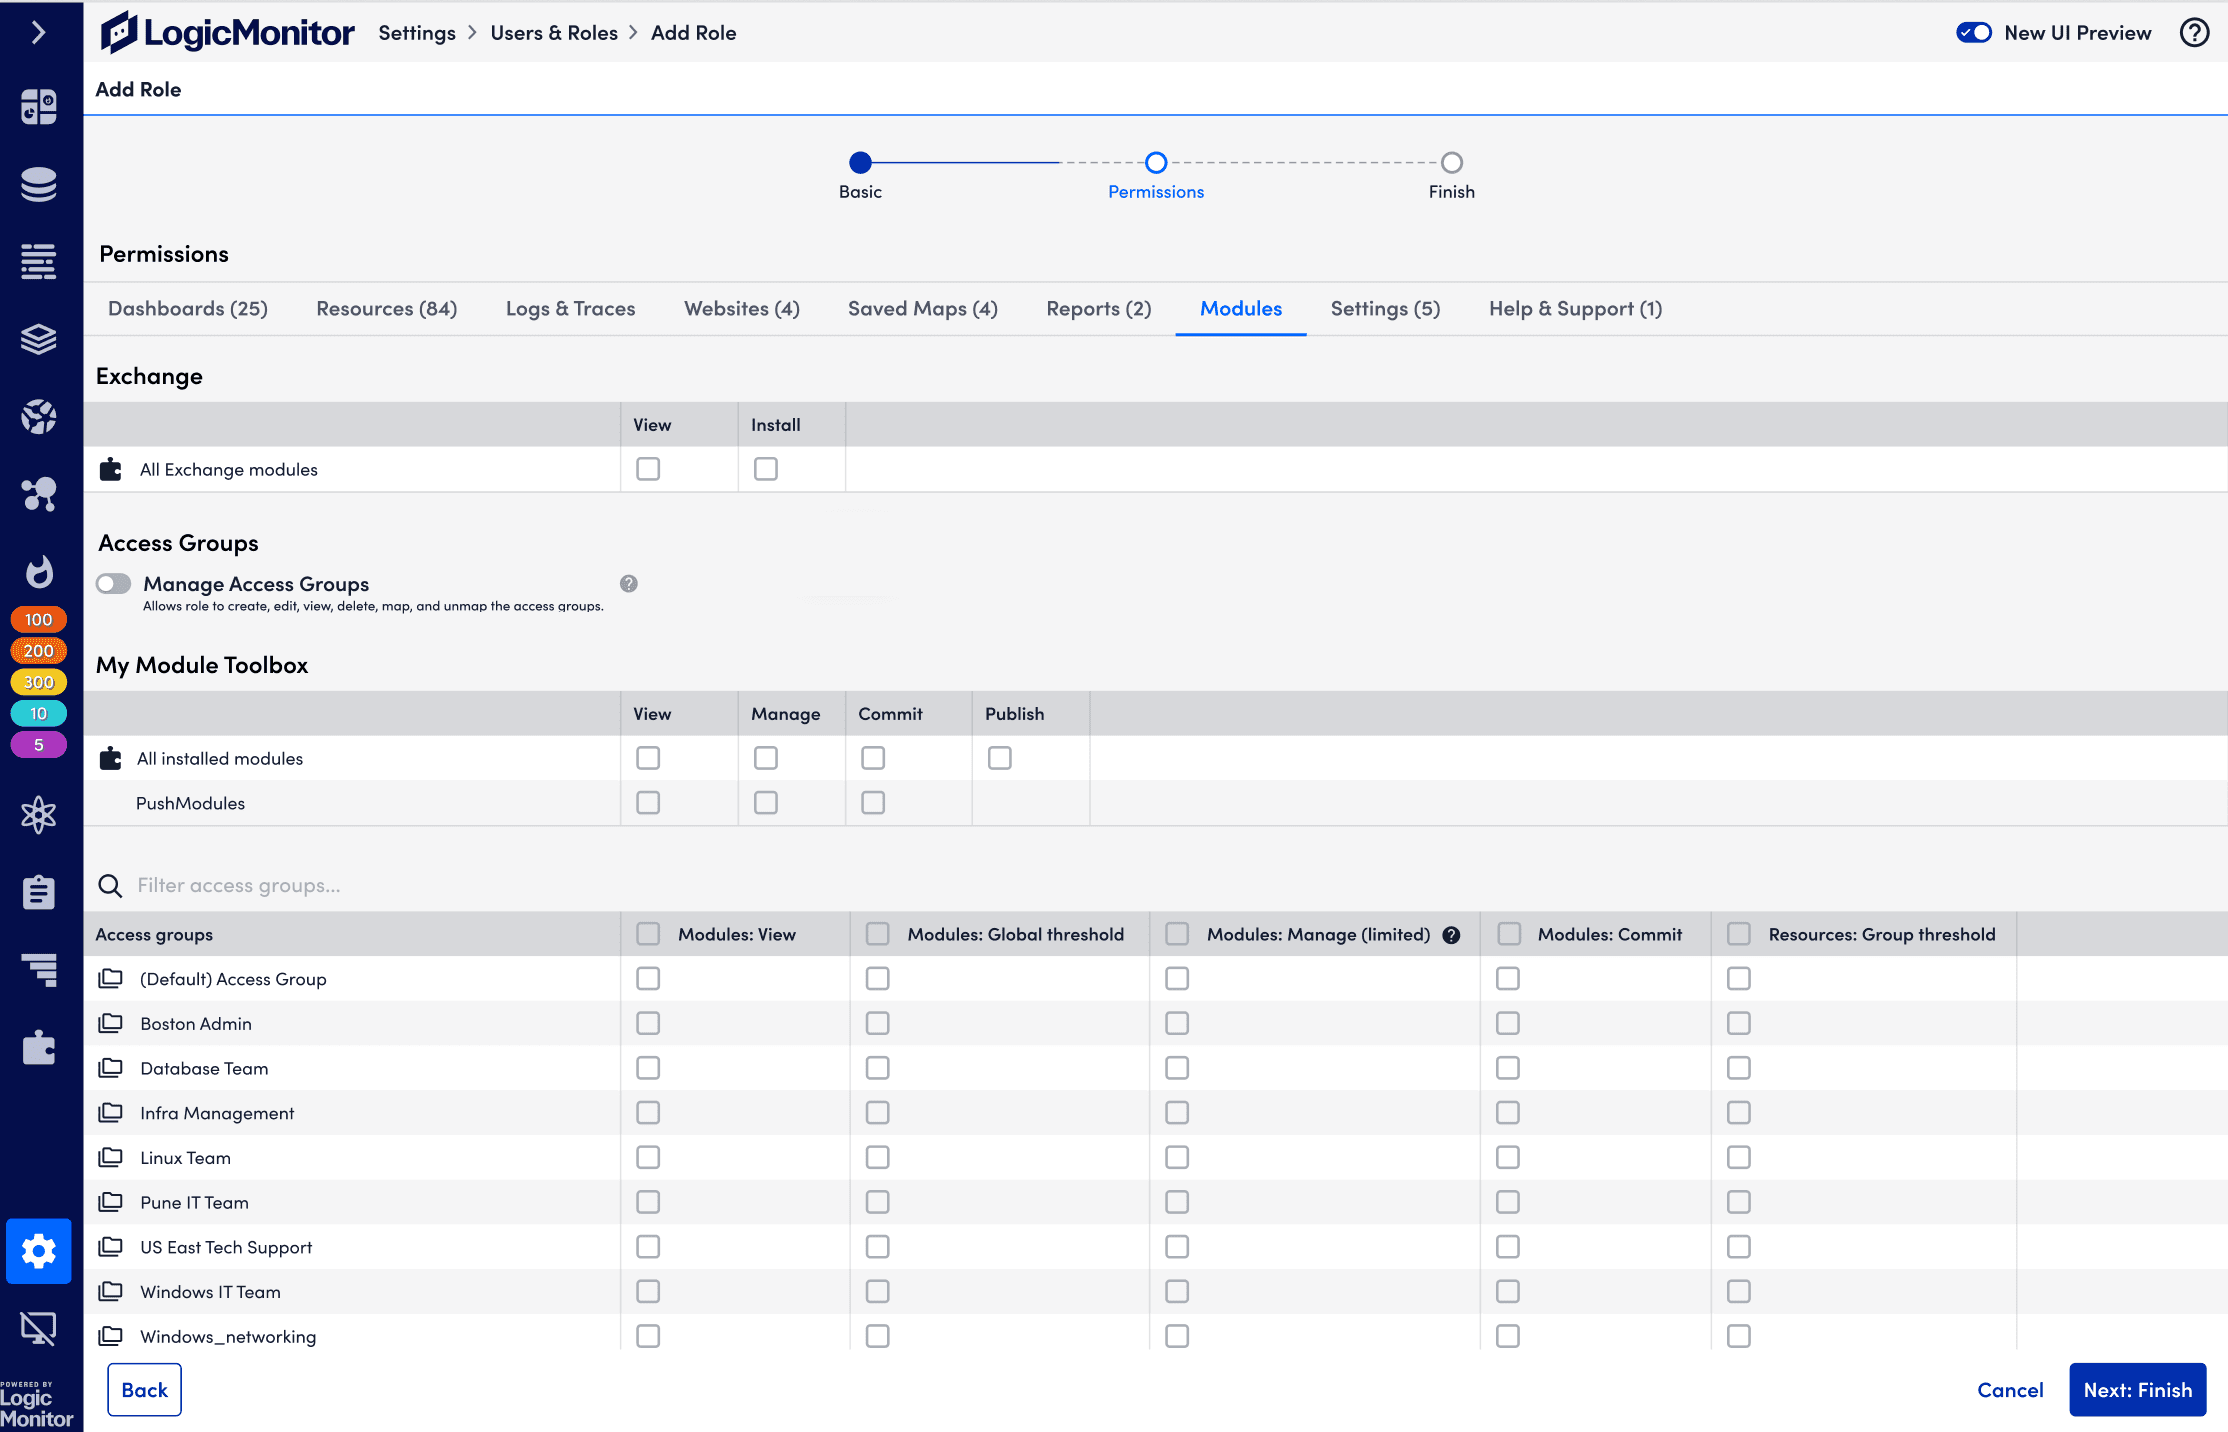Select the Traces atom icon in the sidebar
This screenshot has height=1432, width=2228.
click(x=40, y=815)
